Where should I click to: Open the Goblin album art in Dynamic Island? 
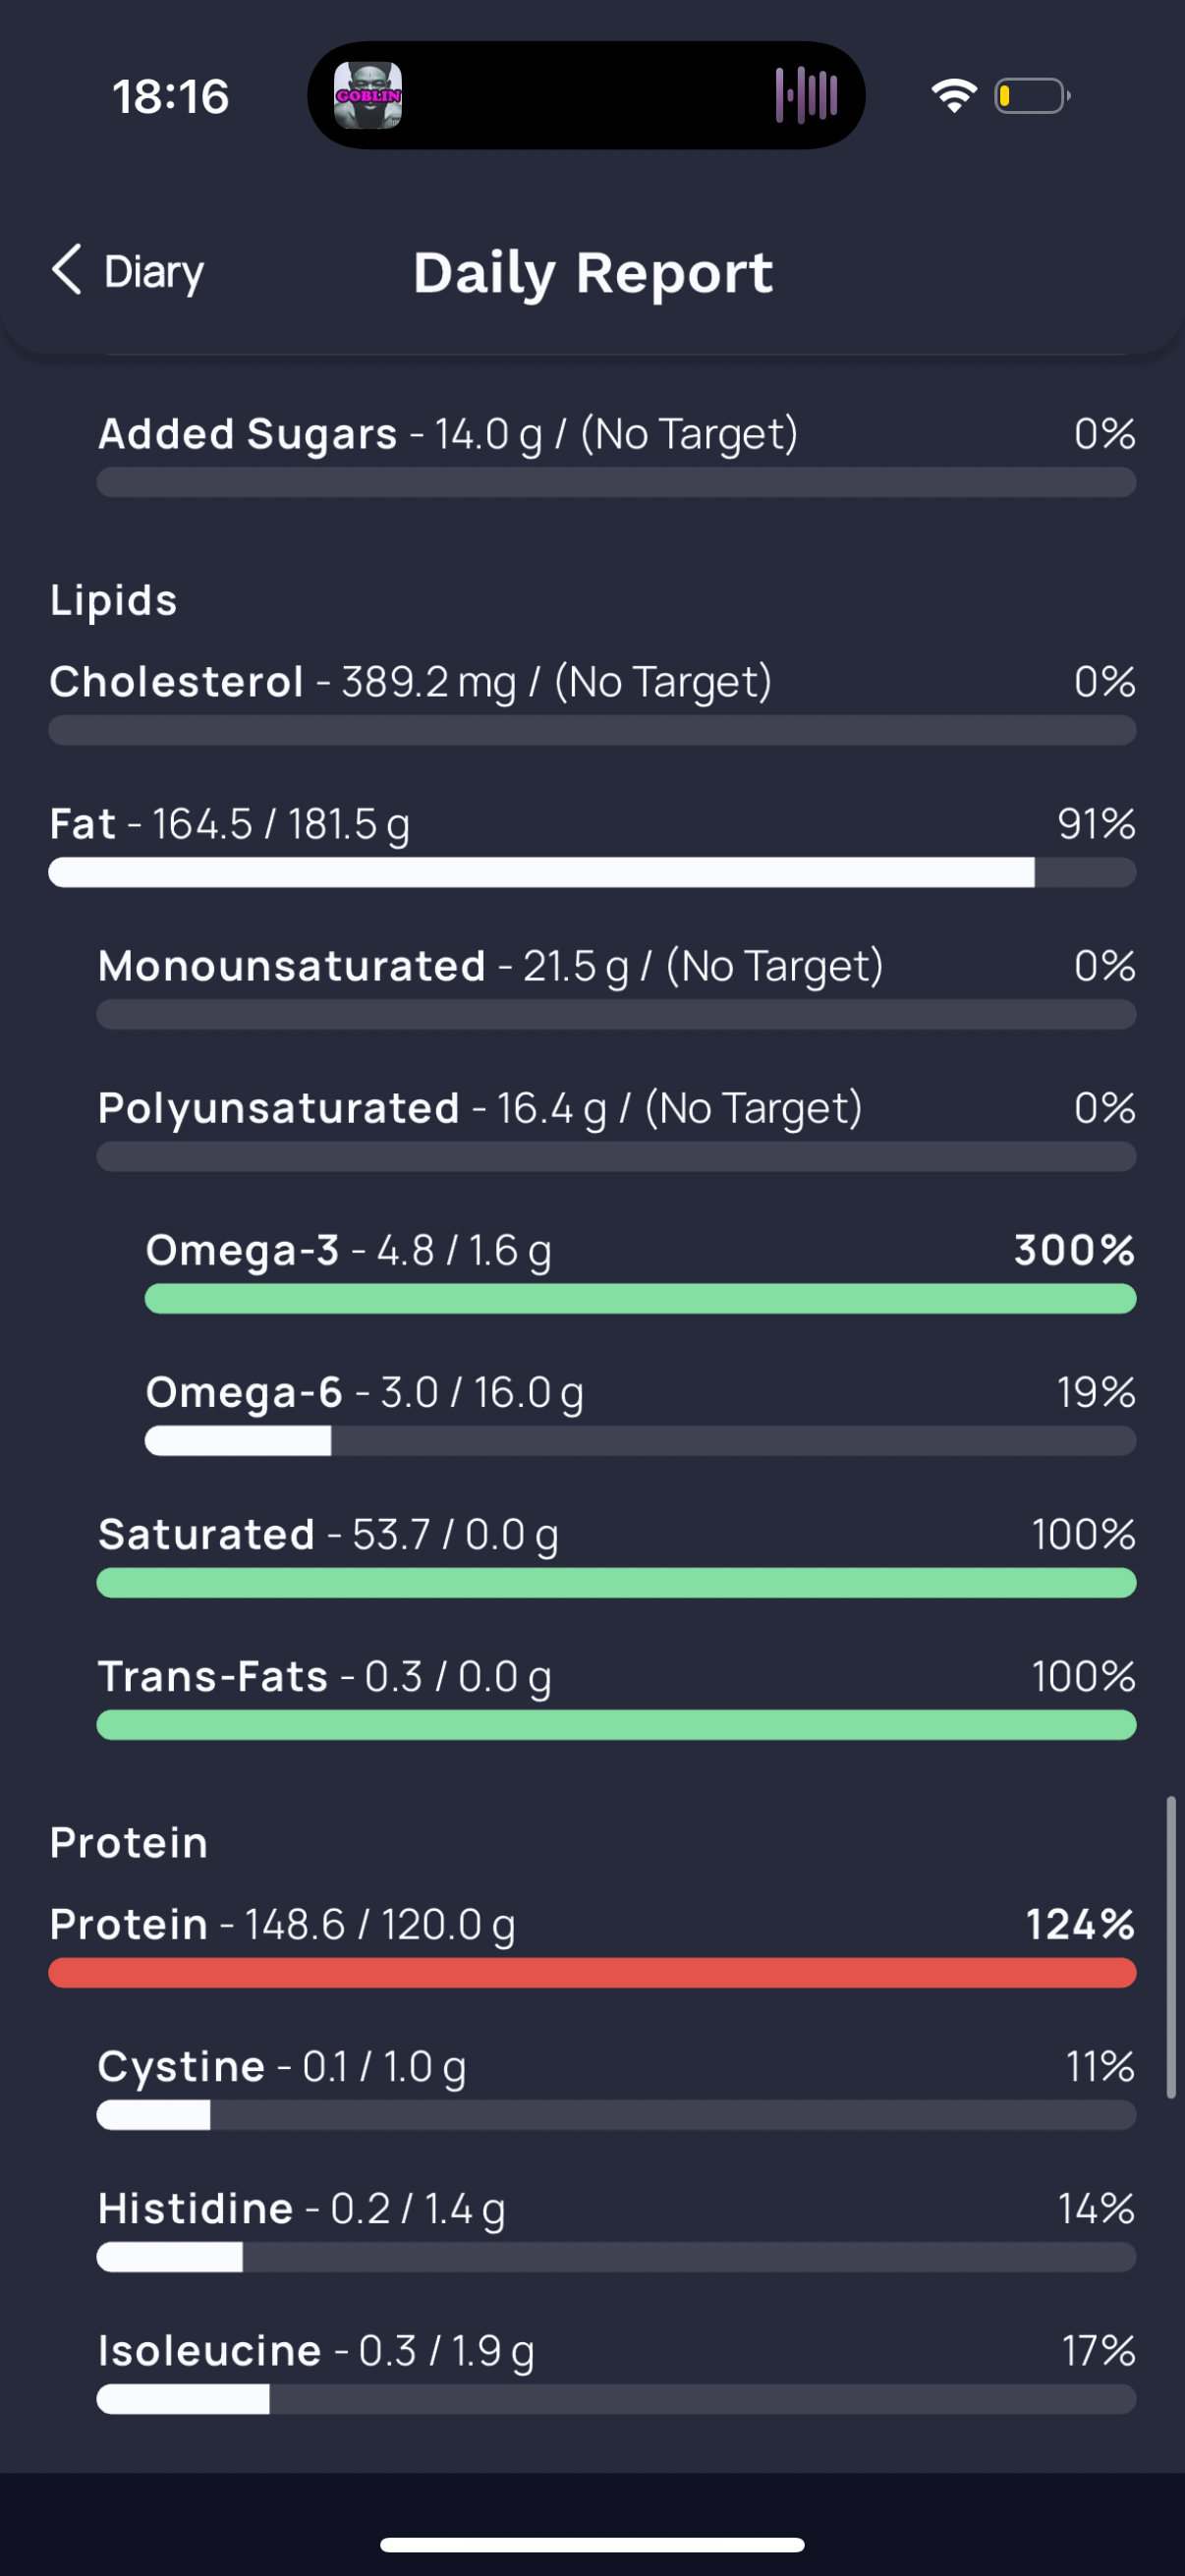[x=368, y=96]
